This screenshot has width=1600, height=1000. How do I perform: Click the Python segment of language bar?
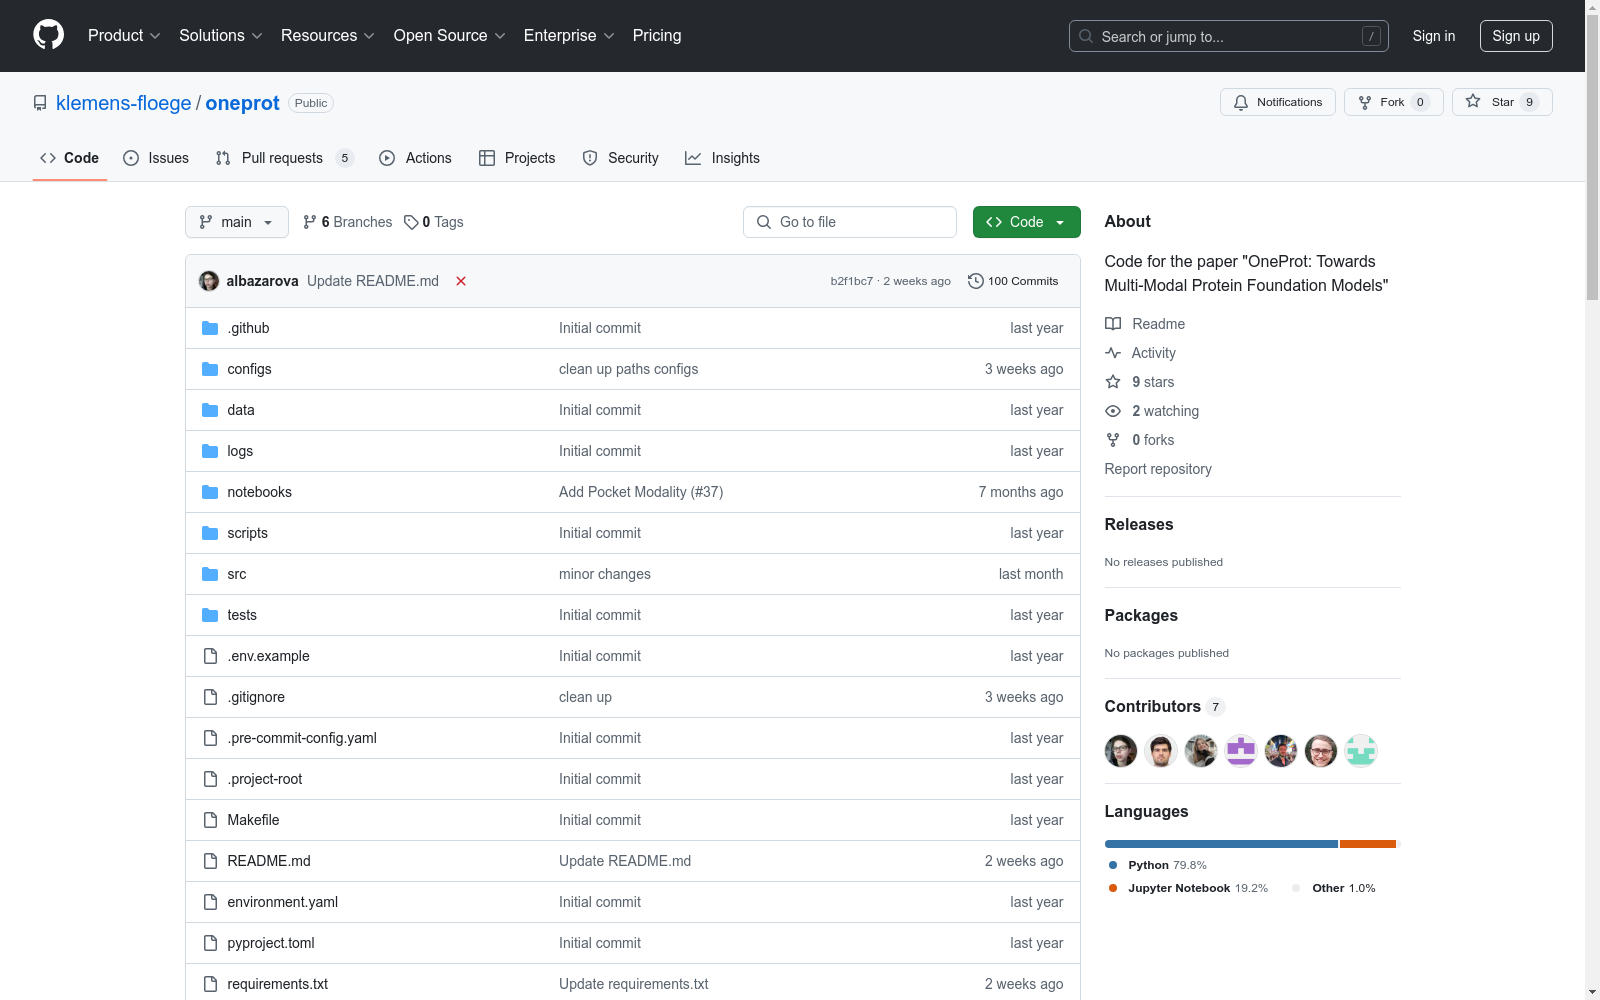(1221, 844)
